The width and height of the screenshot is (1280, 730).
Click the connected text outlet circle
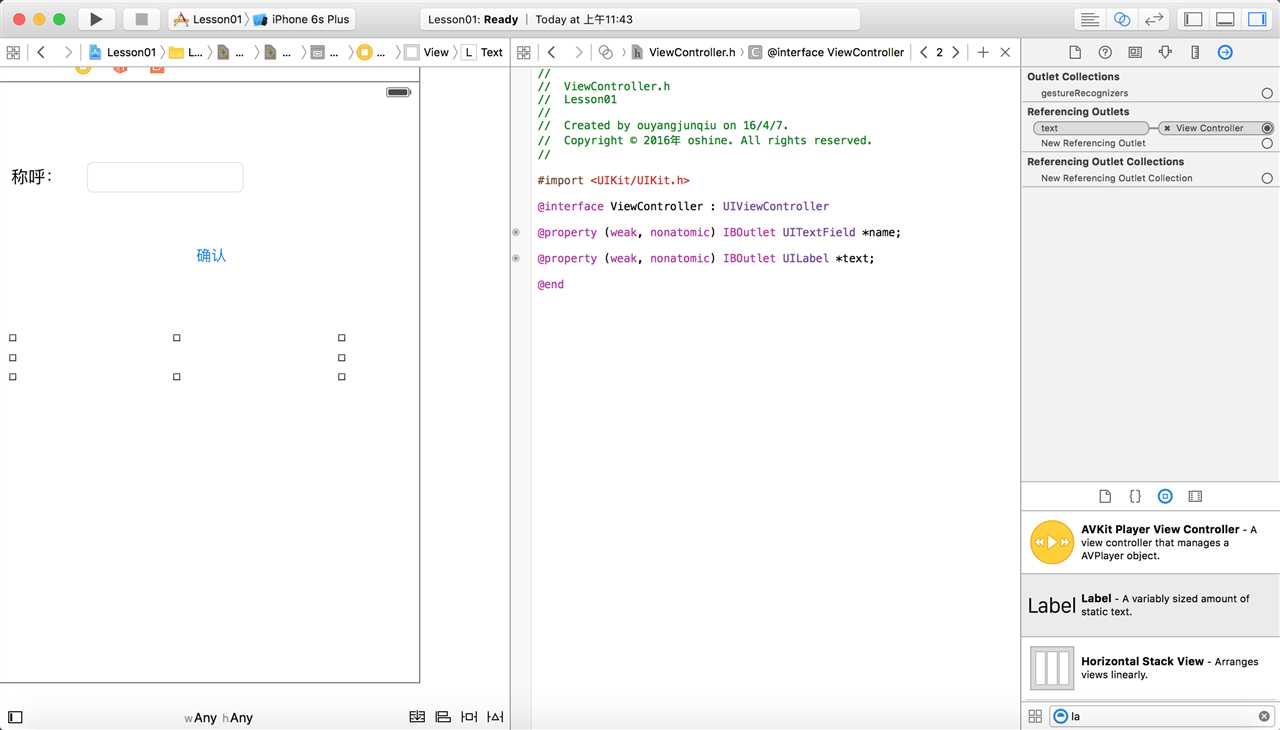(1267, 128)
